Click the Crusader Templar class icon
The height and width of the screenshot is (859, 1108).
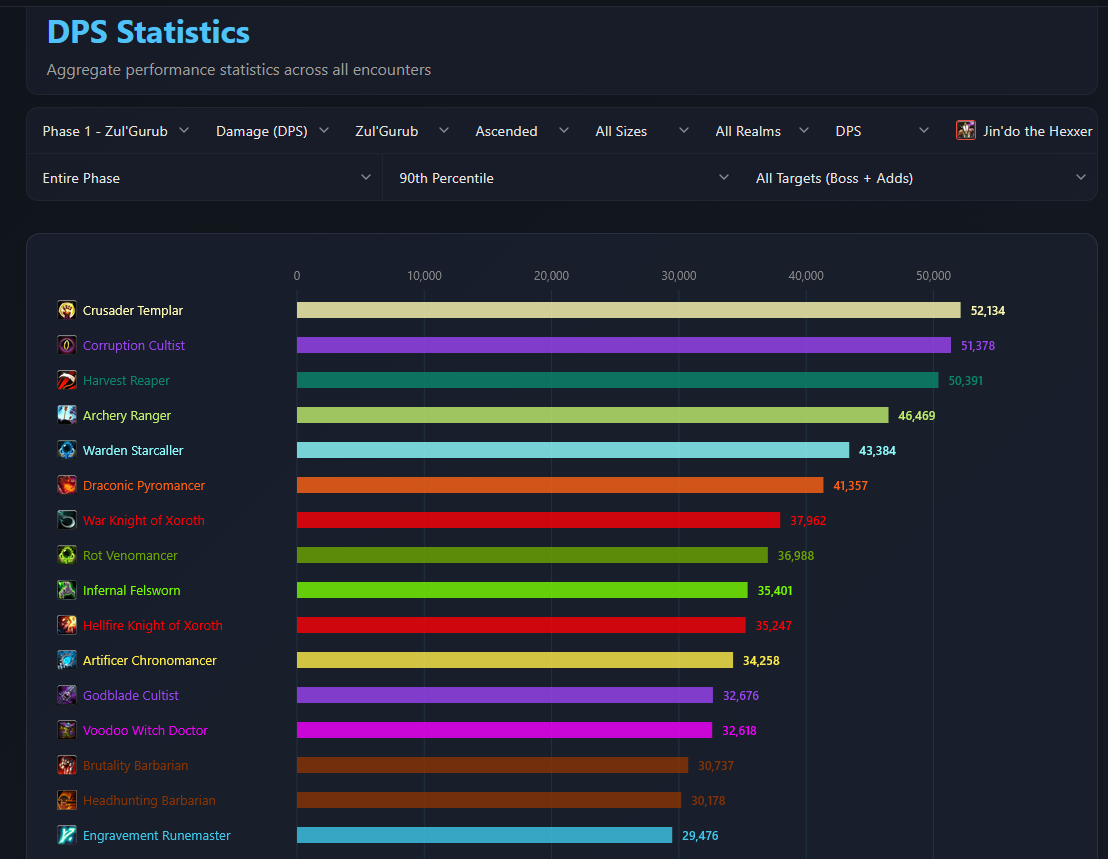tap(66, 310)
